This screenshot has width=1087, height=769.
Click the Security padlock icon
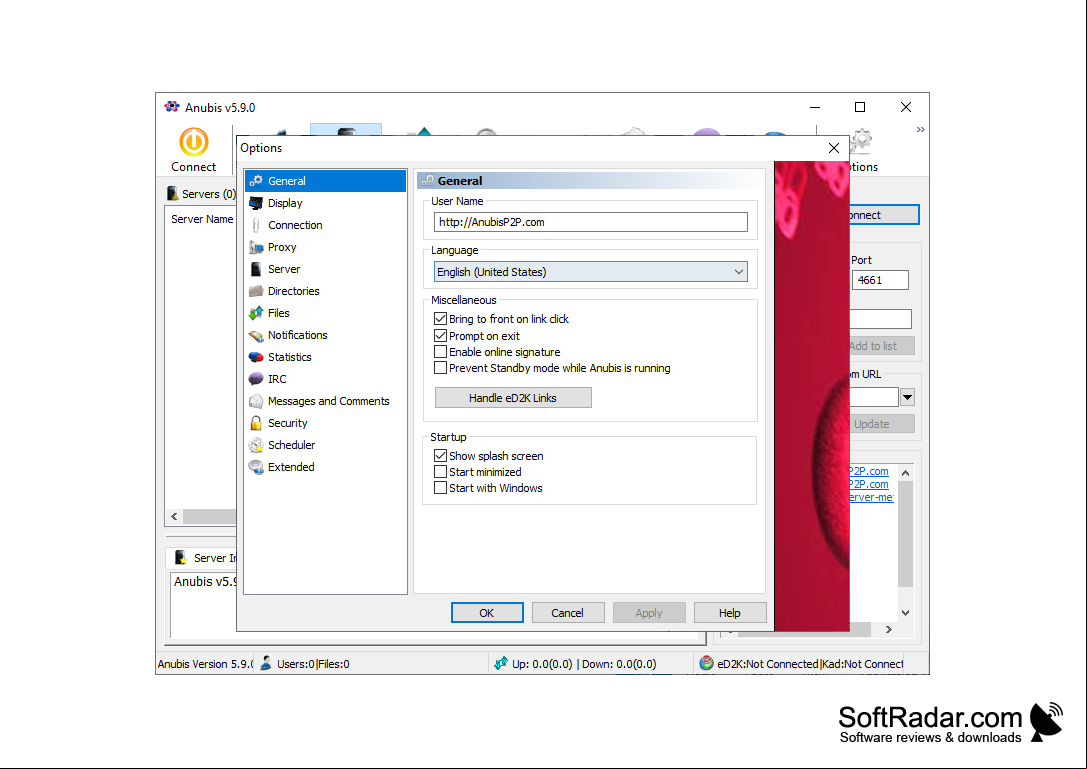click(x=256, y=423)
